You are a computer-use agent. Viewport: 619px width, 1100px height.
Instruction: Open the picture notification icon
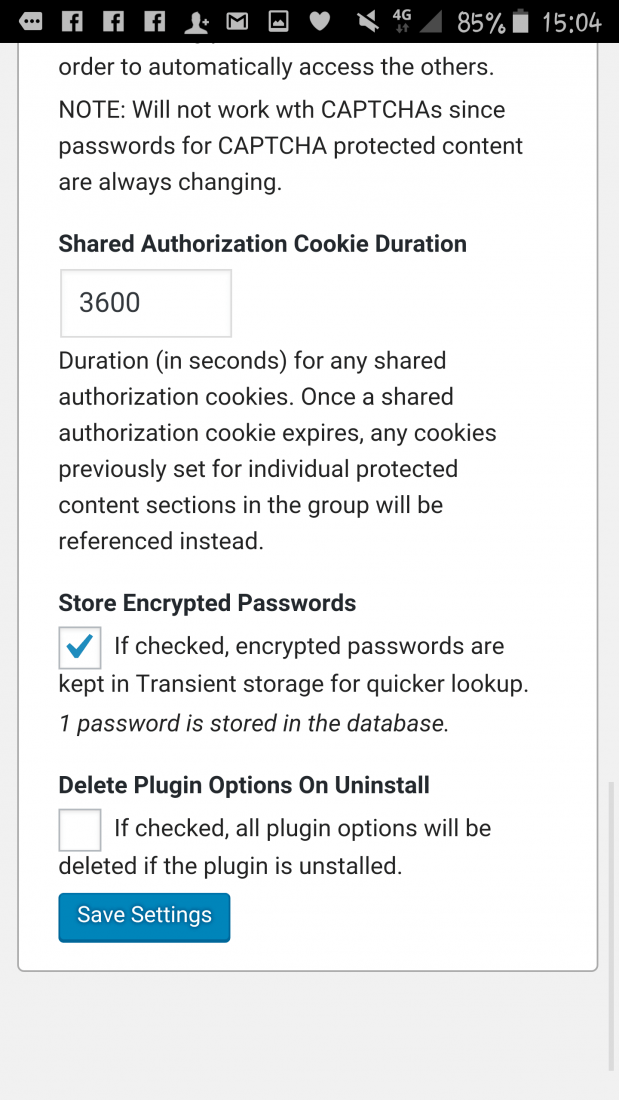point(279,22)
